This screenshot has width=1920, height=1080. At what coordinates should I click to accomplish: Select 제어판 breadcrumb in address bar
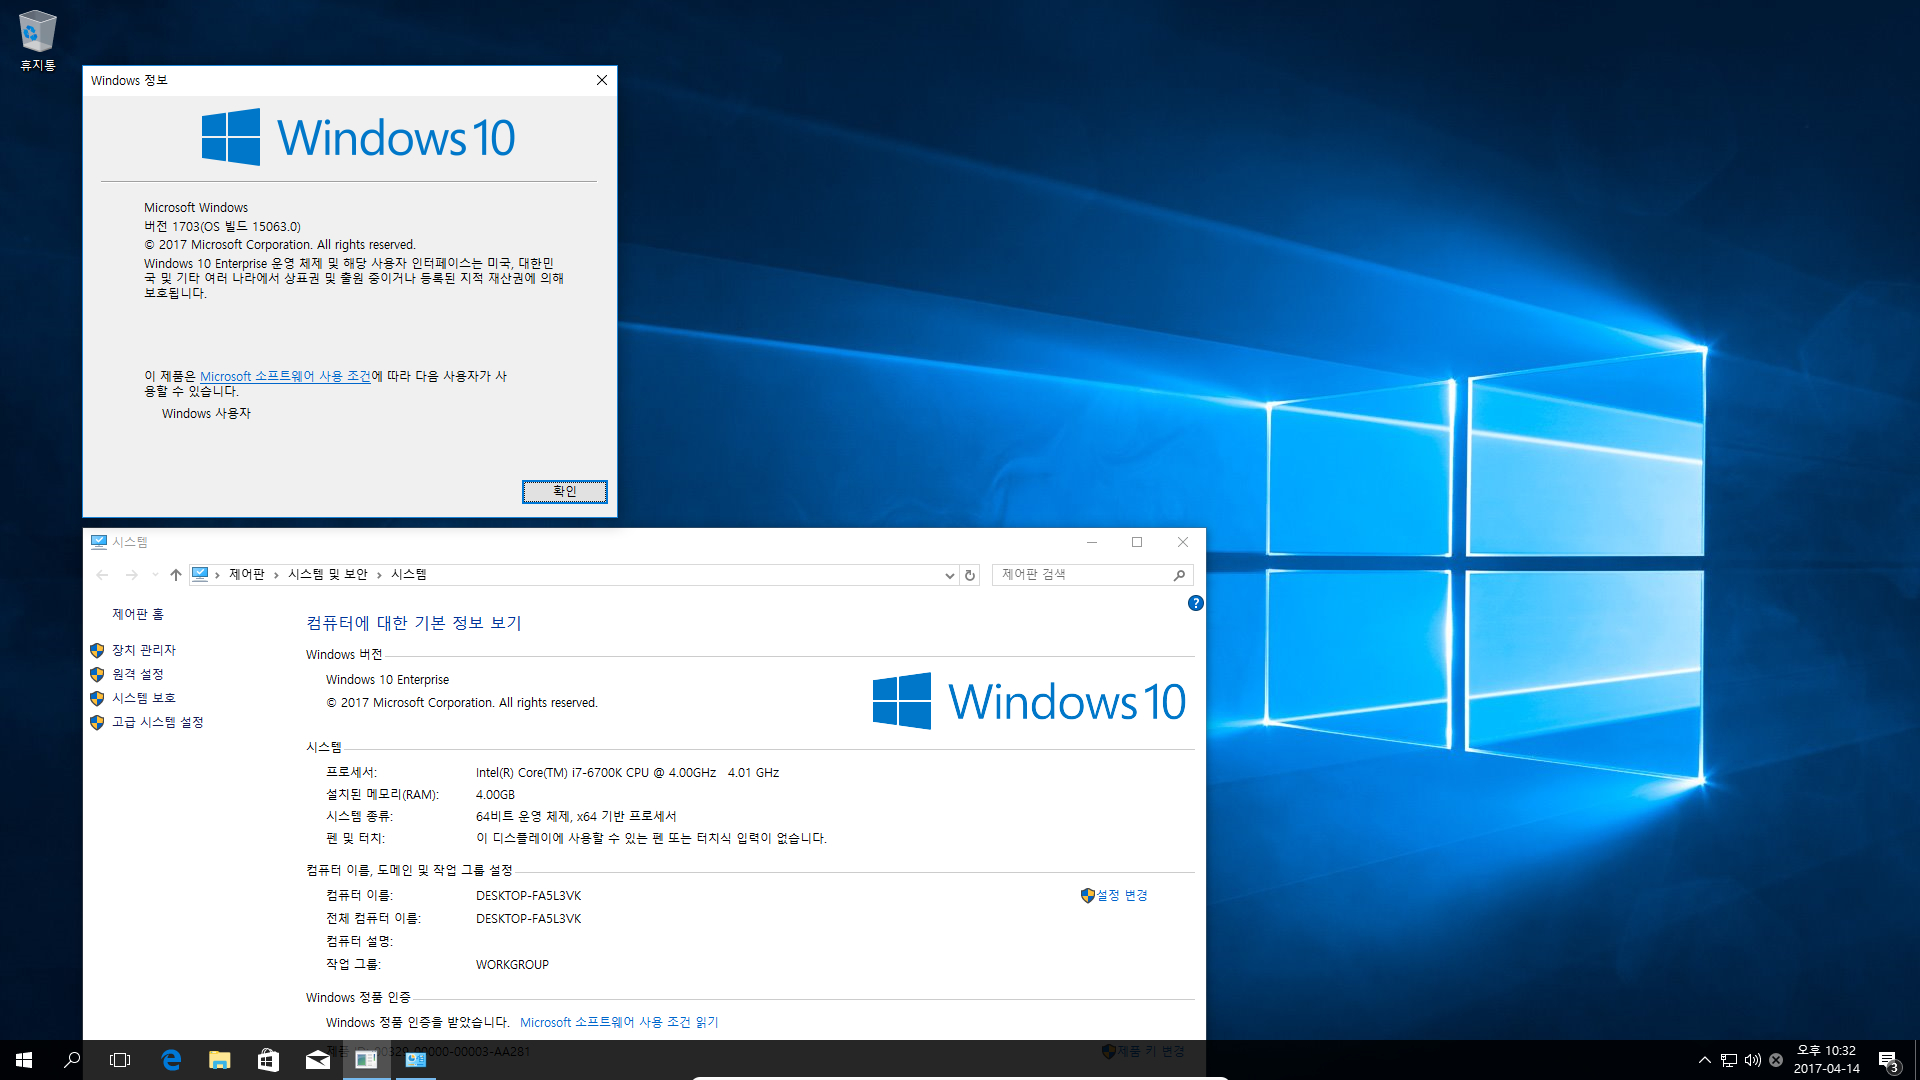pyautogui.click(x=246, y=574)
